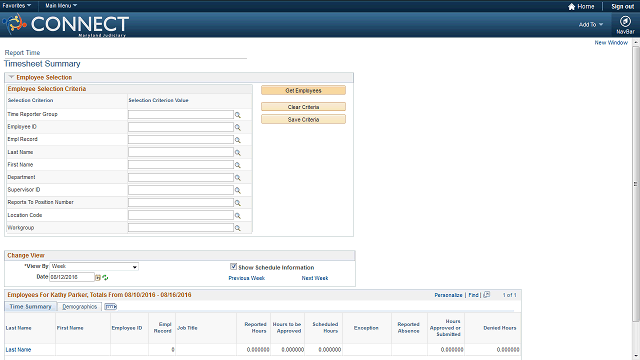Open lookup for Reports To Position Number
640x360 pixels.
(x=238, y=203)
